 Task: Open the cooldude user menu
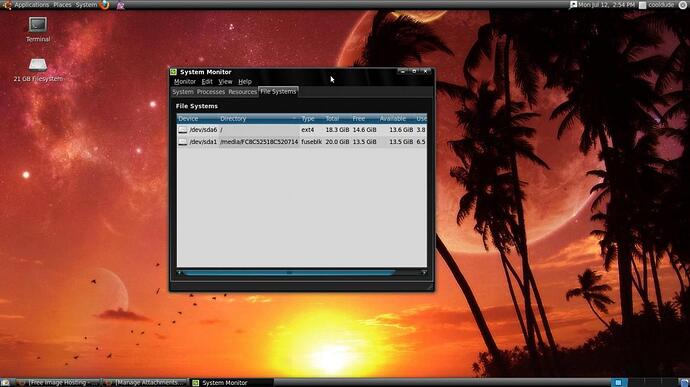(661, 5)
